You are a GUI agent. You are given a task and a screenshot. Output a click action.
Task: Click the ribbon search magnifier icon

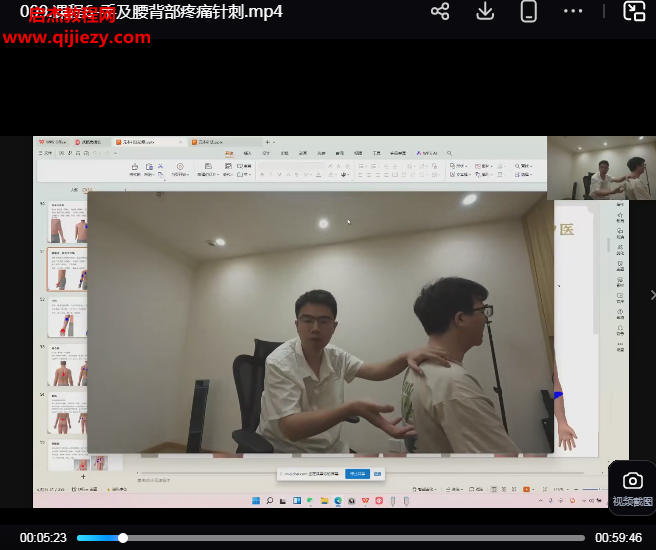coord(449,153)
